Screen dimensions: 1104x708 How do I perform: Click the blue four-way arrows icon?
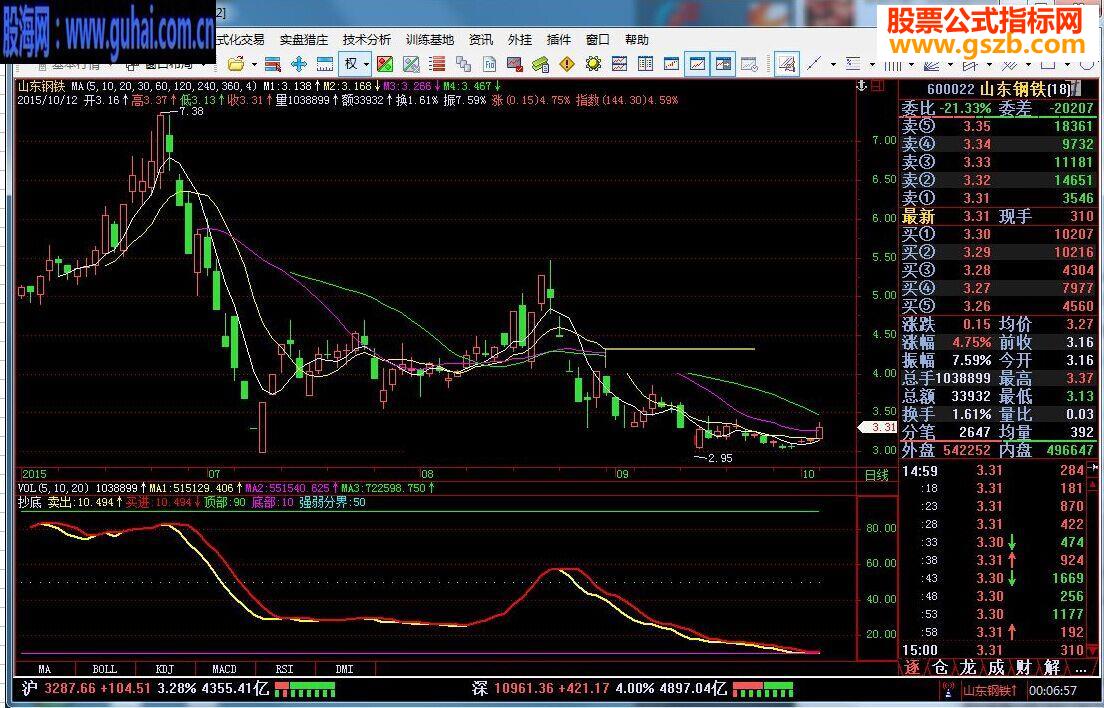click(298, 64)
